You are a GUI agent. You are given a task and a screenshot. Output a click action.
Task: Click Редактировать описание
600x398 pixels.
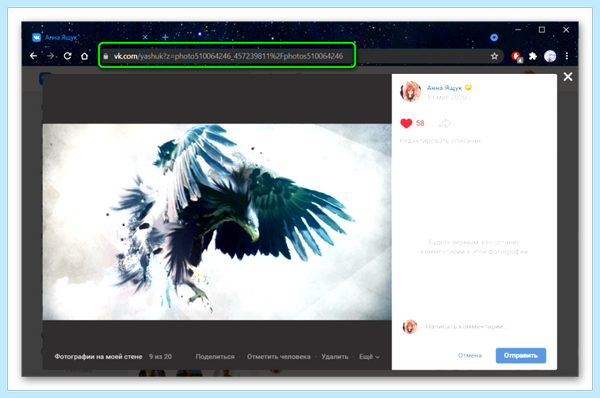(x=441, y=141)
